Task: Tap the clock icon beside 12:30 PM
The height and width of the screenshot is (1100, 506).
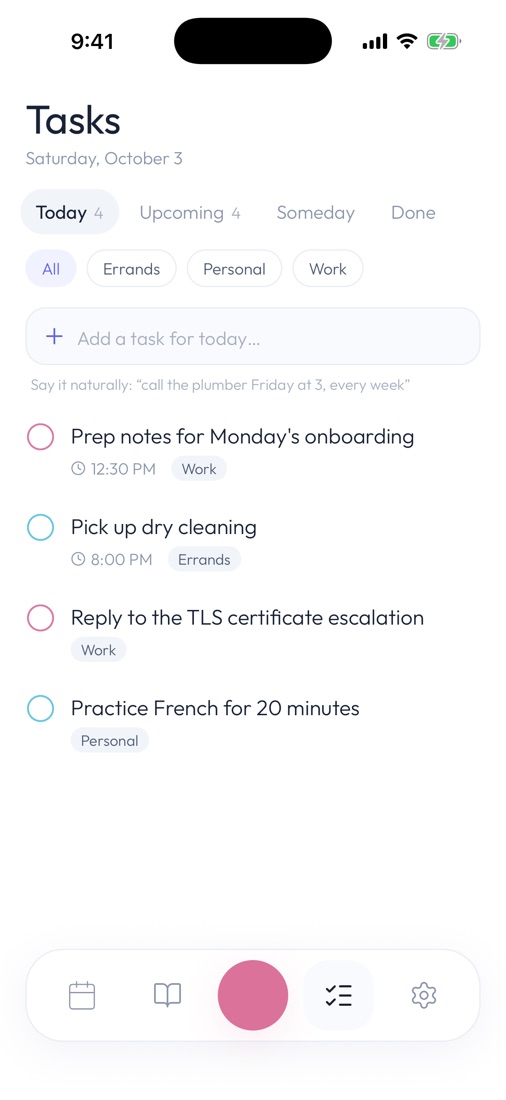Action: tap(78, 469)
